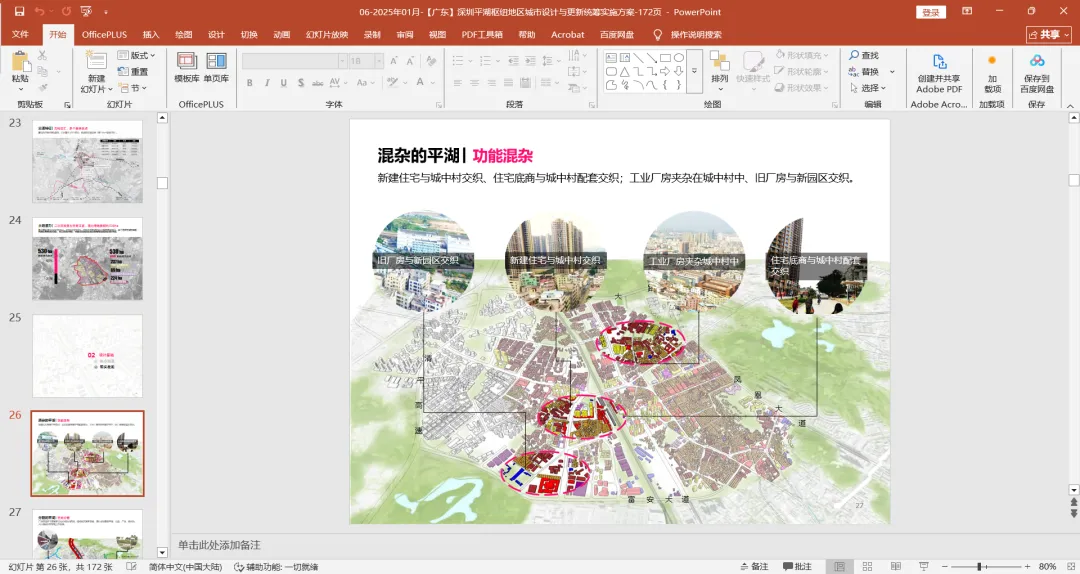Click the Sign in (登录) button
The height and width of the screenshot is (574, 1080).
[x=930, y=12]
